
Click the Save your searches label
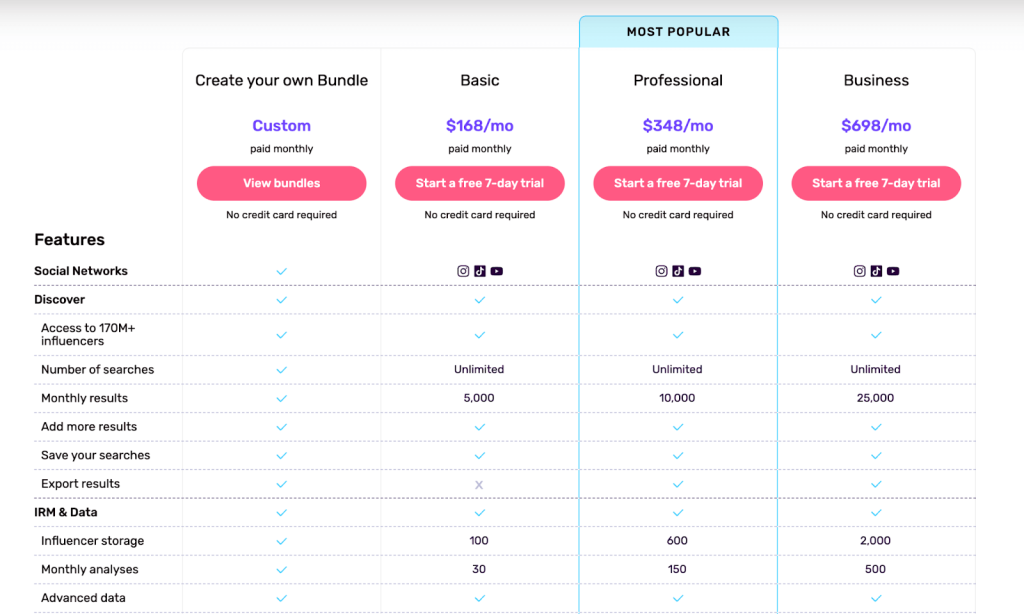tap(95, 455)
